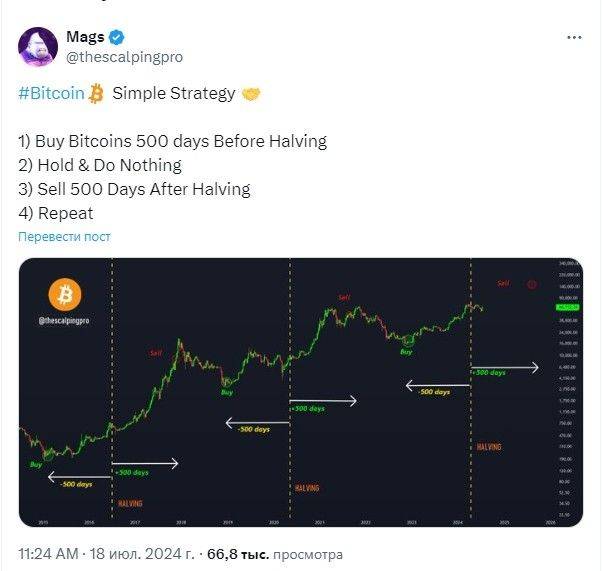Image resolution: width=602 pixels, height=571 pixels.
Task: Open the Mags profile avatar
Action: pyautogui.click(x=38, y=47)
